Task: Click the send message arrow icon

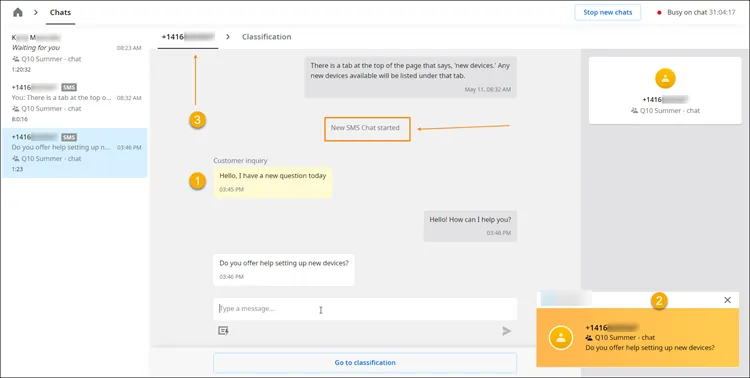Action: (x=507, y=331)
